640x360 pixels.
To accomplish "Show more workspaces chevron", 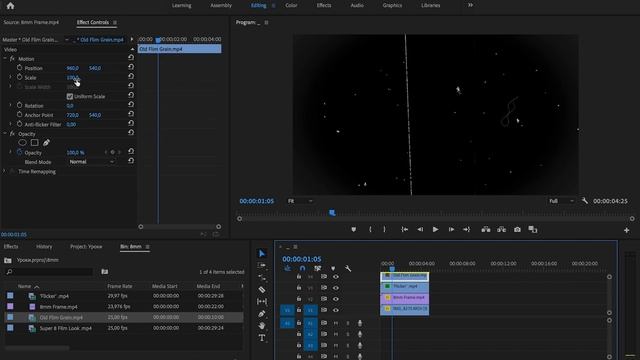I will pyautogui.click(x=470, y=5).
